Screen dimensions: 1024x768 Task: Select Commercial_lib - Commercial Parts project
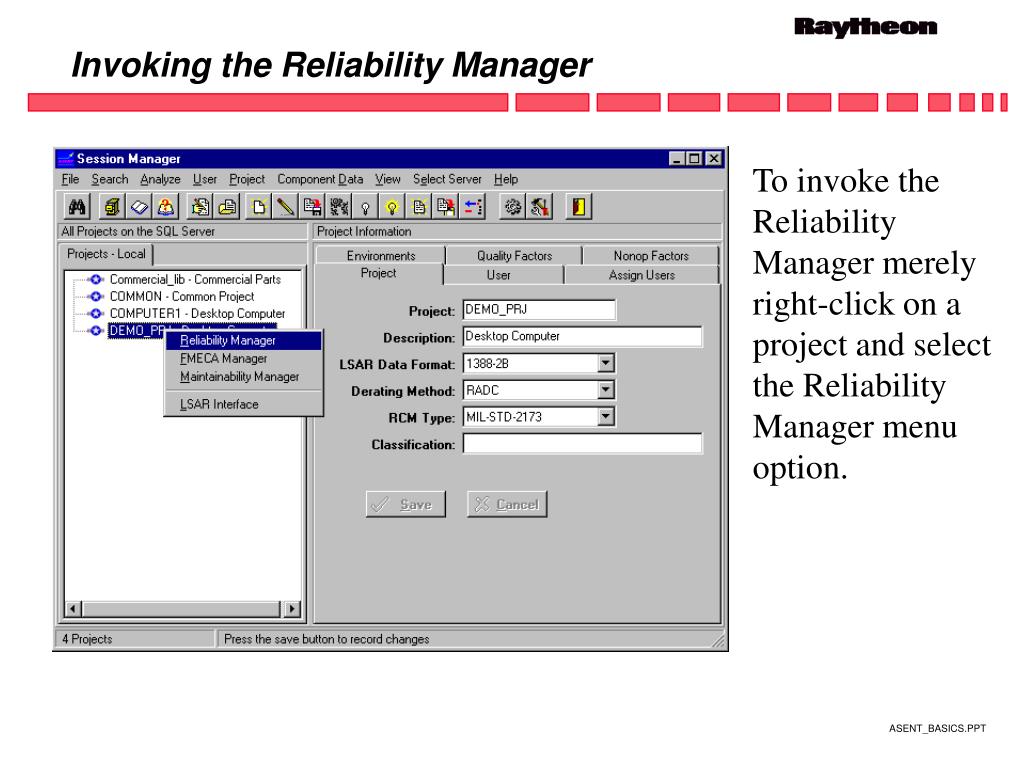pyautogui.click(x=195, y=280)
